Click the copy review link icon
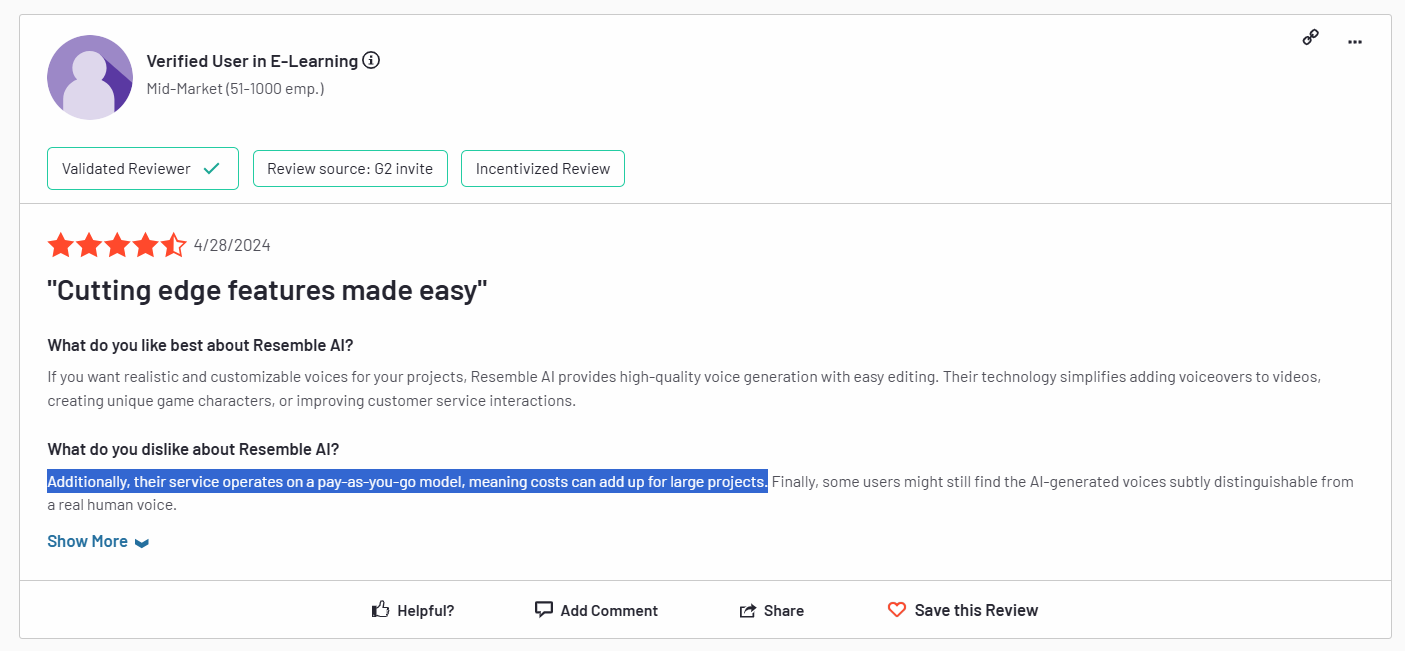 click(x=1310, y=38)
